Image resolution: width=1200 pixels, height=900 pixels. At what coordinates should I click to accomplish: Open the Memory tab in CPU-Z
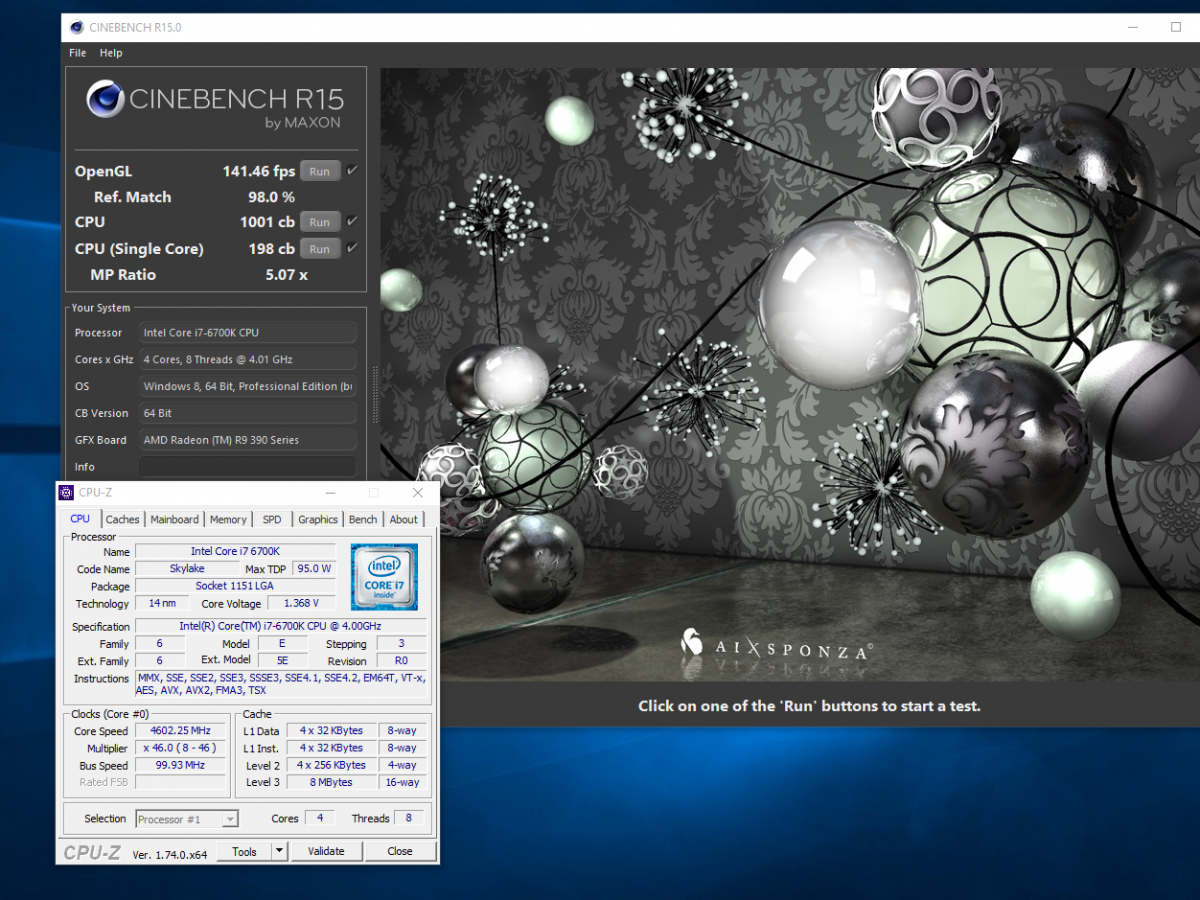point(228,519)
